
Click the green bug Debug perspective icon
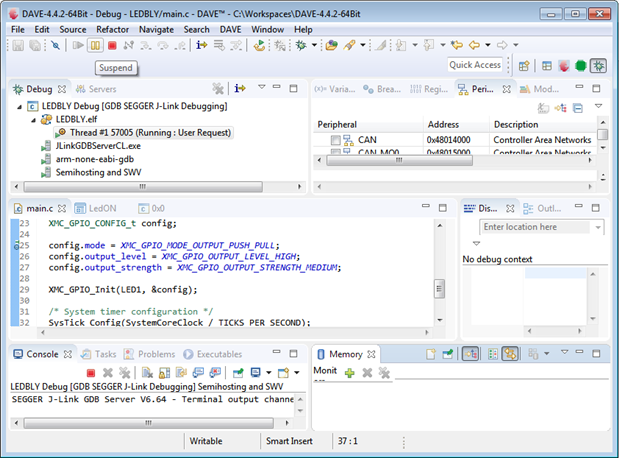(599, 66)
